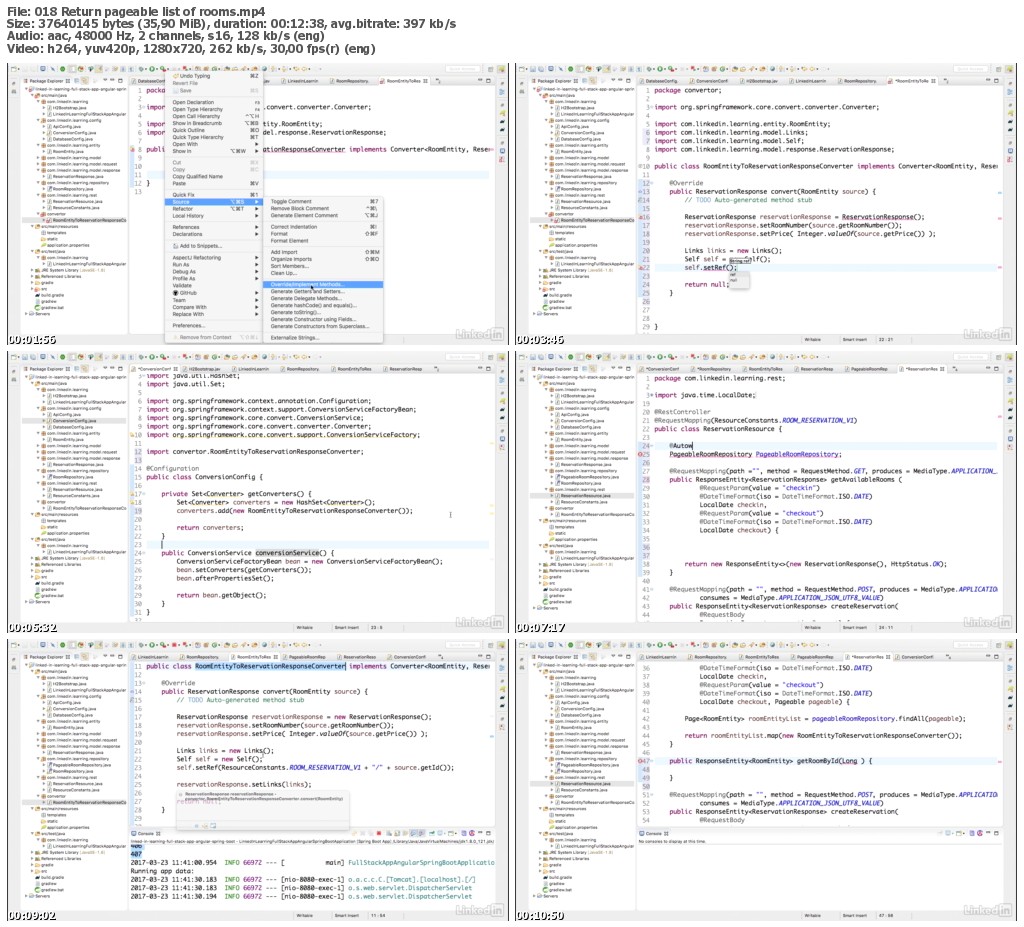Click the green Run button in the 00:01:56 frame toolbar

click(152, 69)
